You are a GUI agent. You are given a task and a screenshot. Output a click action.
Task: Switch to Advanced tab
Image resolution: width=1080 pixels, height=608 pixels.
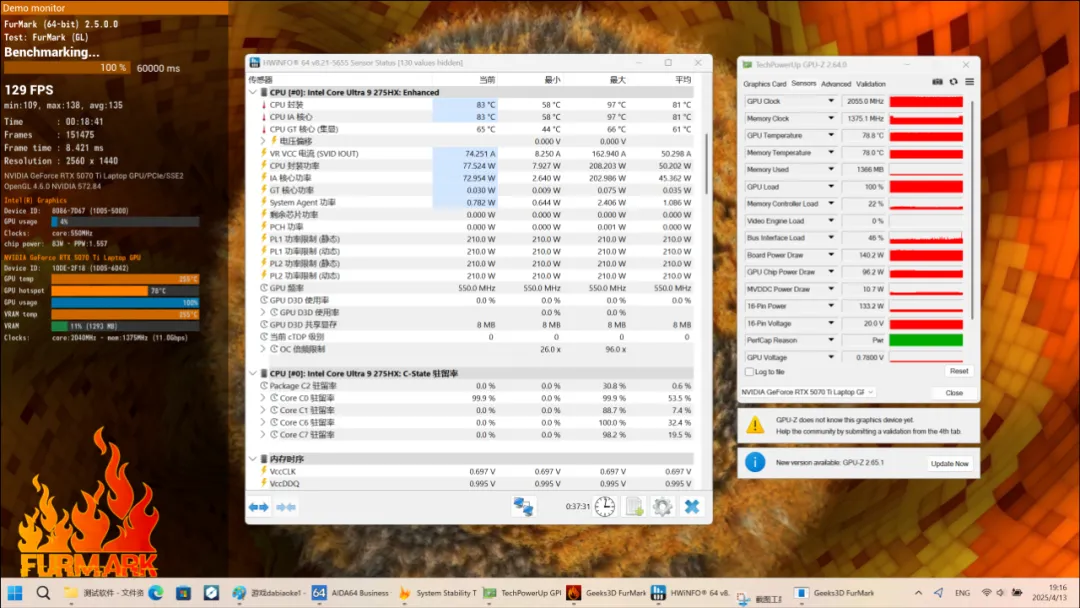click(836, 84)
